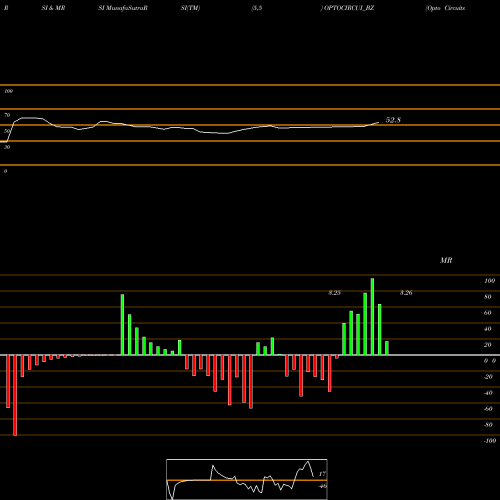Click the -60 label on MR right axis

click(x=488, y=409)
